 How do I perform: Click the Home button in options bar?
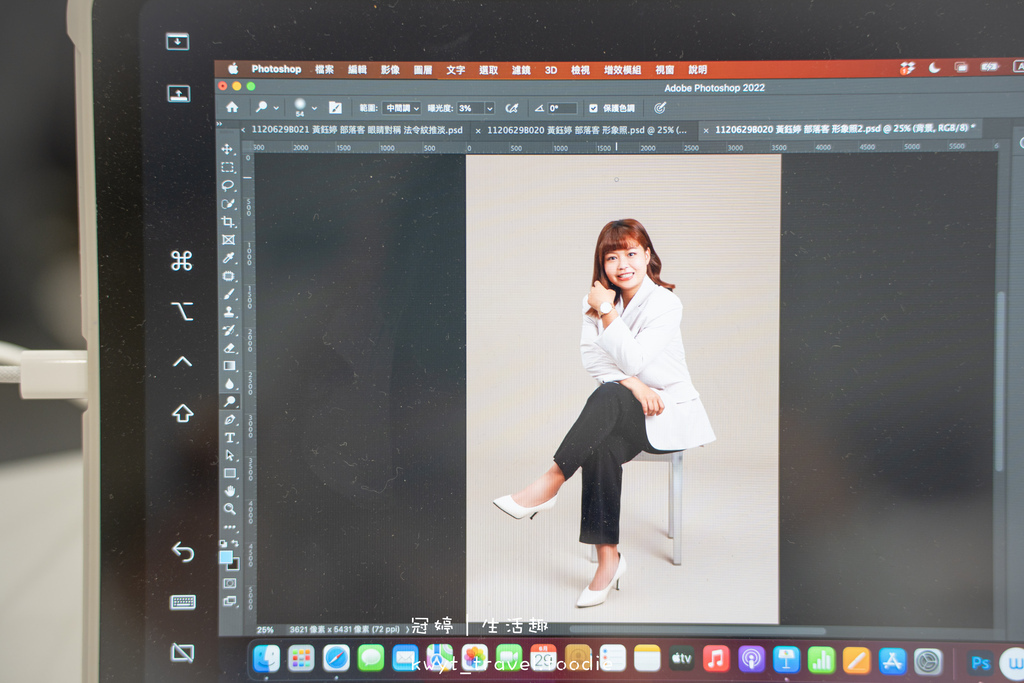(x=232, y=107)
